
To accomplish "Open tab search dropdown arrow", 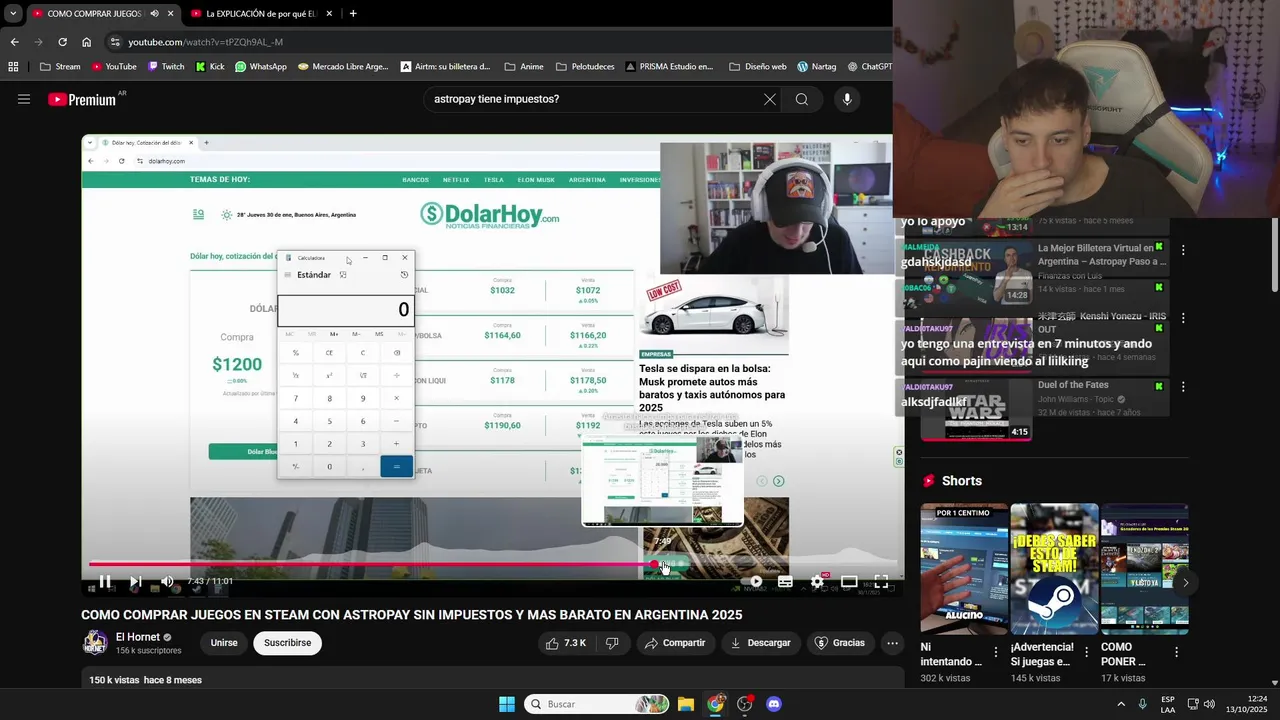I will pyautogui.click(x=13, y=13).
